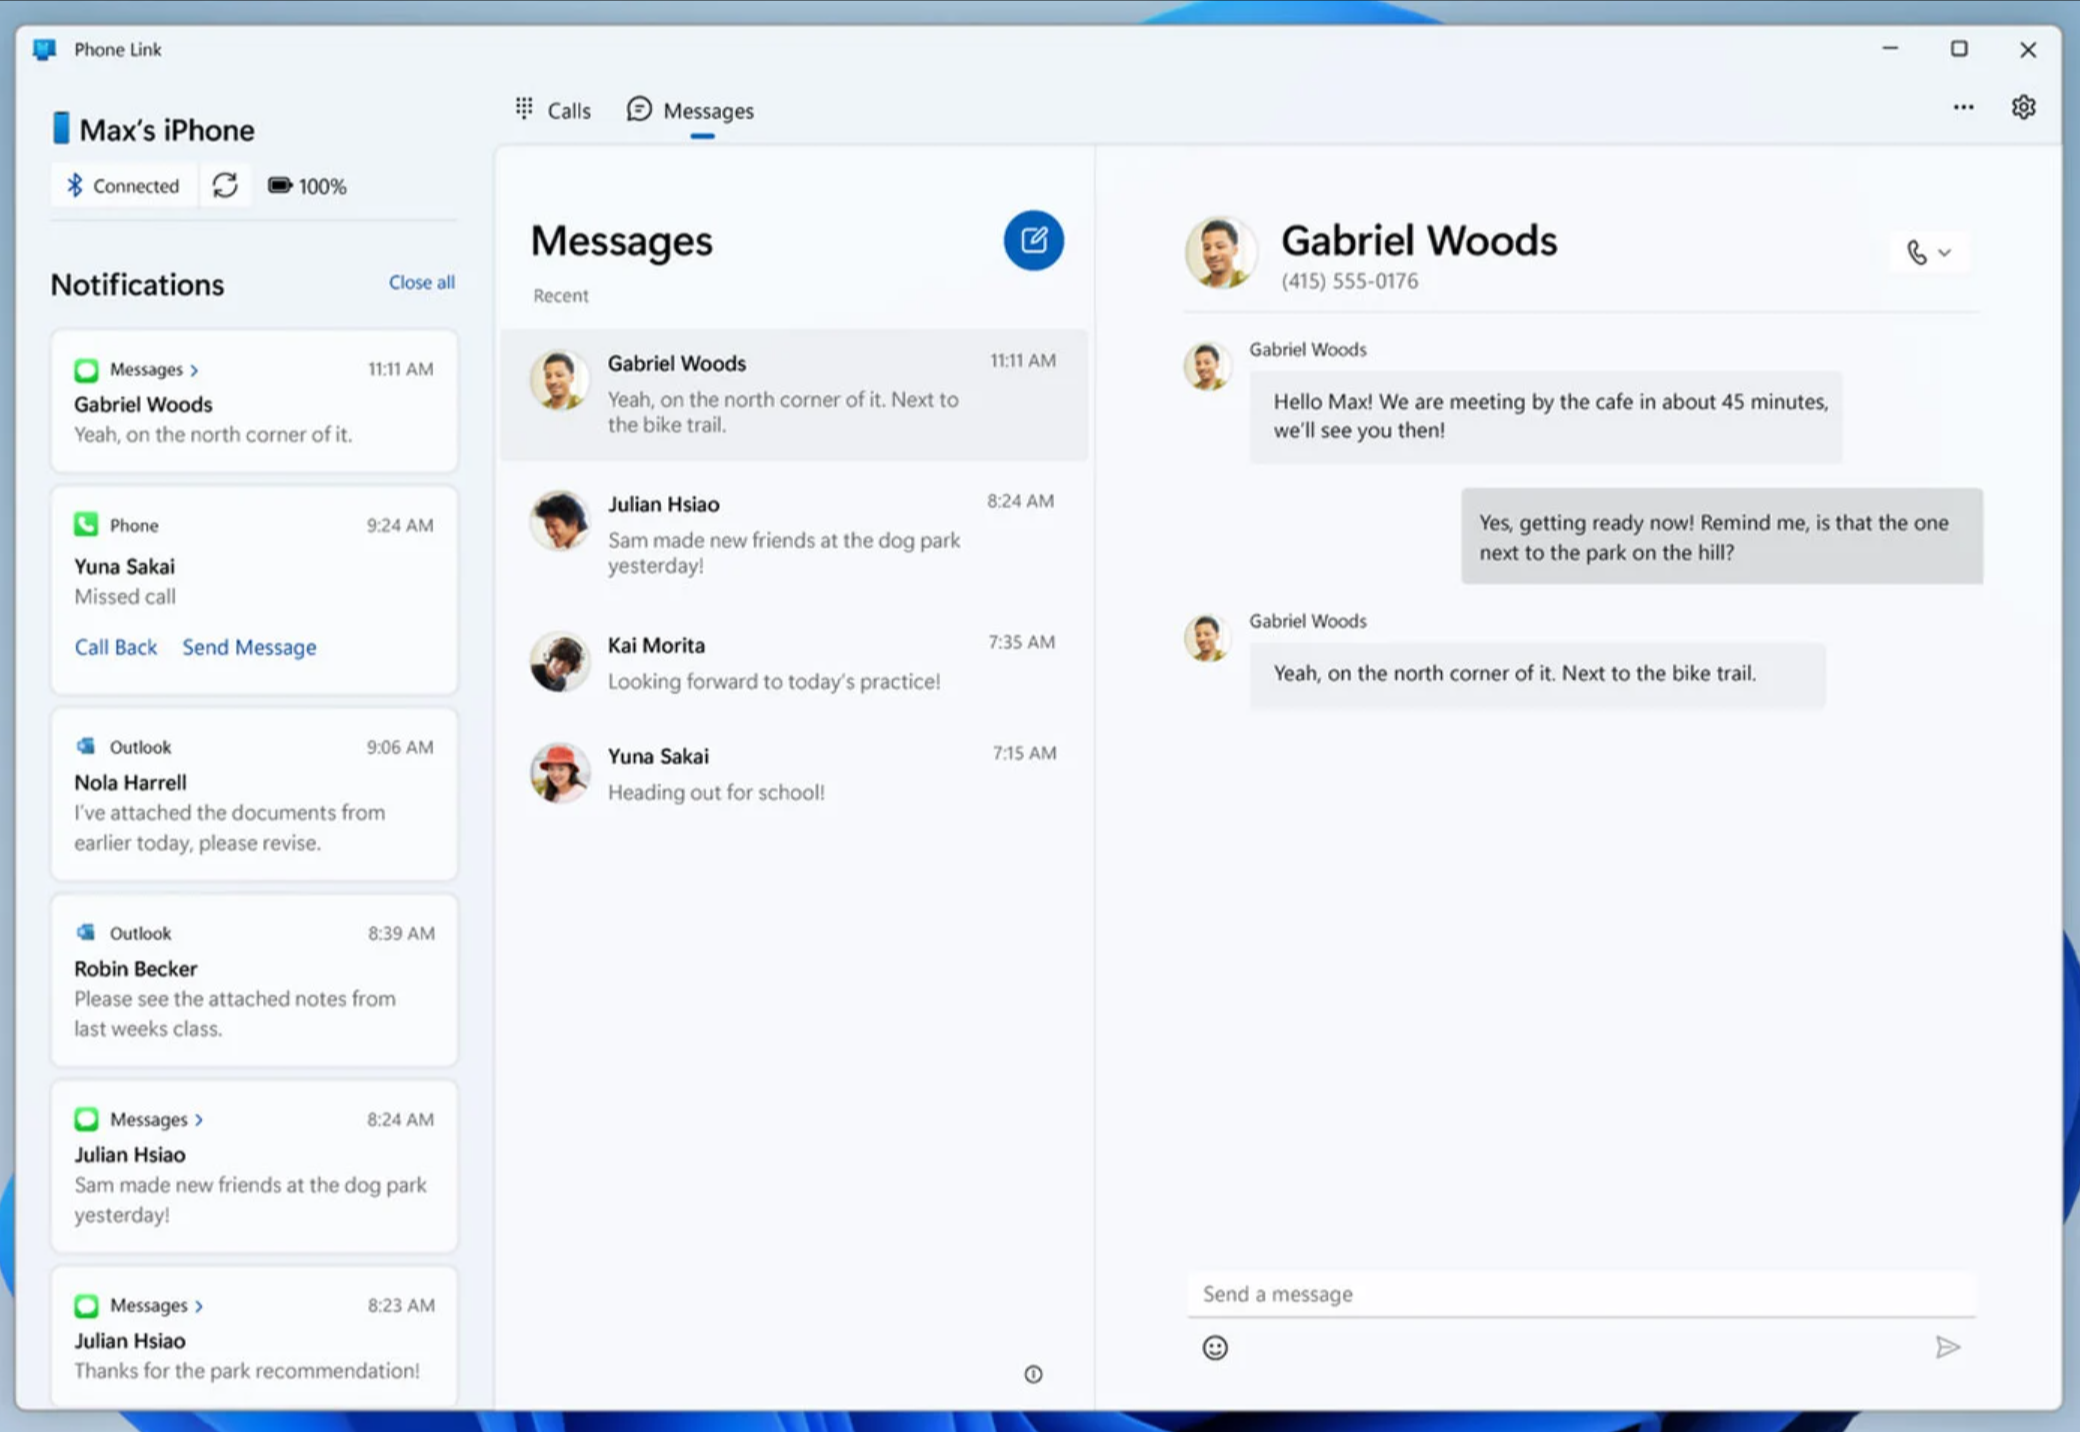Open the Yuna Sakai conversation
2080x1432 pixels.
(x=794, y=773)
